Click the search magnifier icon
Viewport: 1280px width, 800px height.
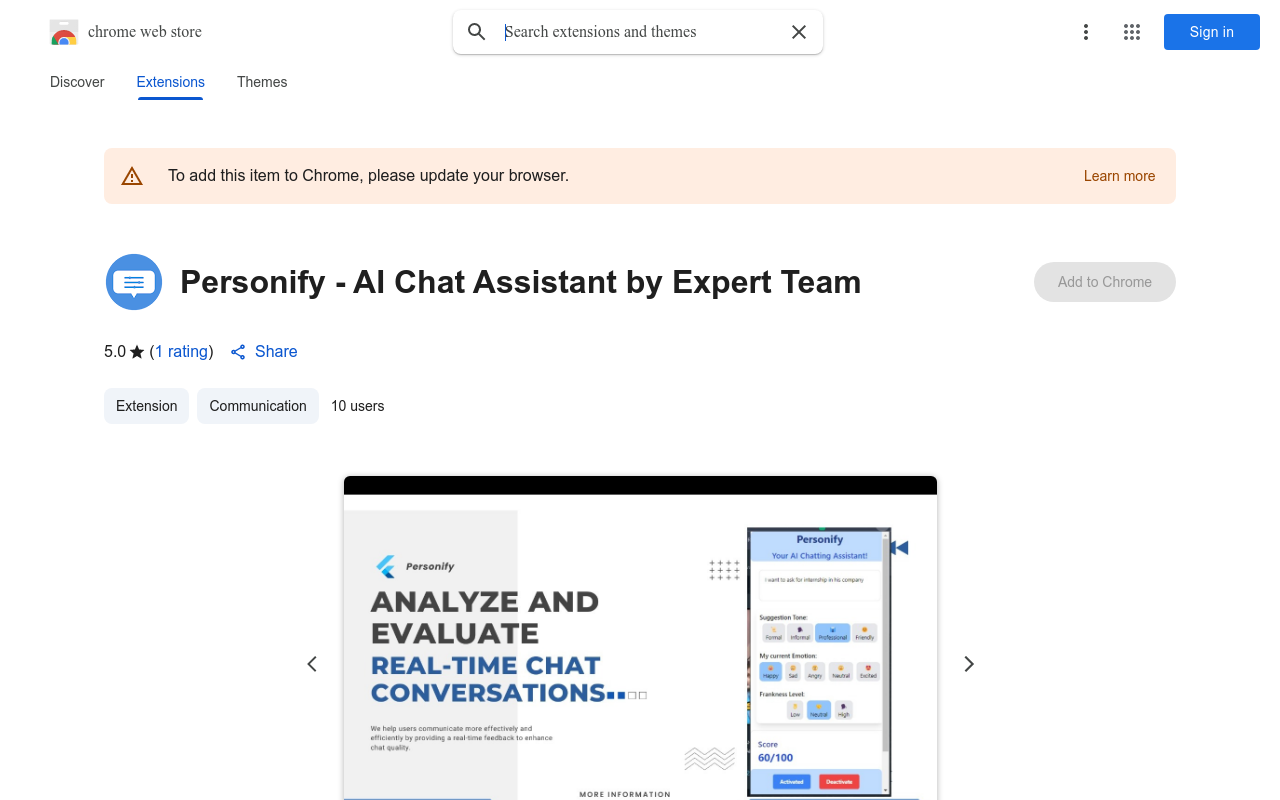[477, 32]
